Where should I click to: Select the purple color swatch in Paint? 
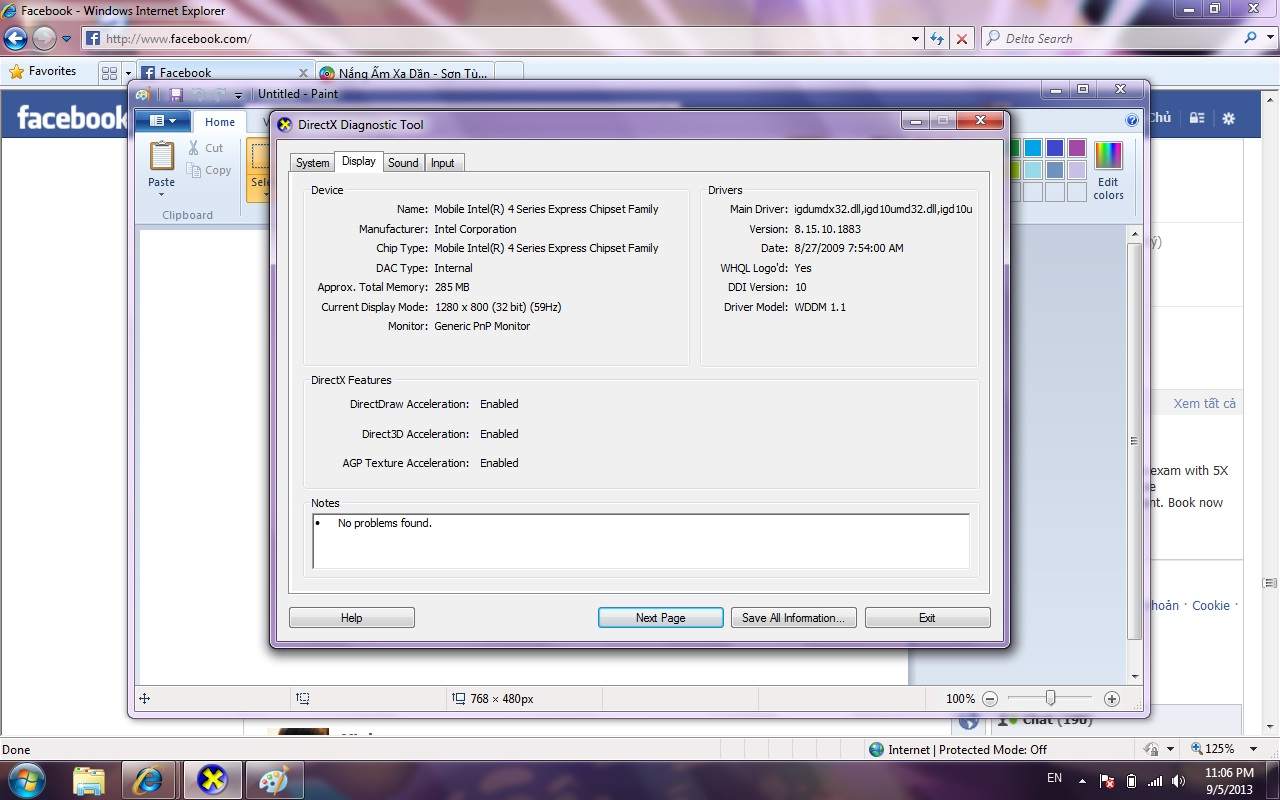(x=1076, y=148)
